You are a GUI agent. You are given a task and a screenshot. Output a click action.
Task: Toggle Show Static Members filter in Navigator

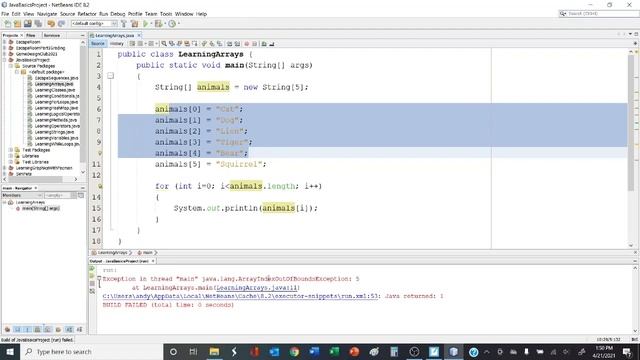coord(27,329)
